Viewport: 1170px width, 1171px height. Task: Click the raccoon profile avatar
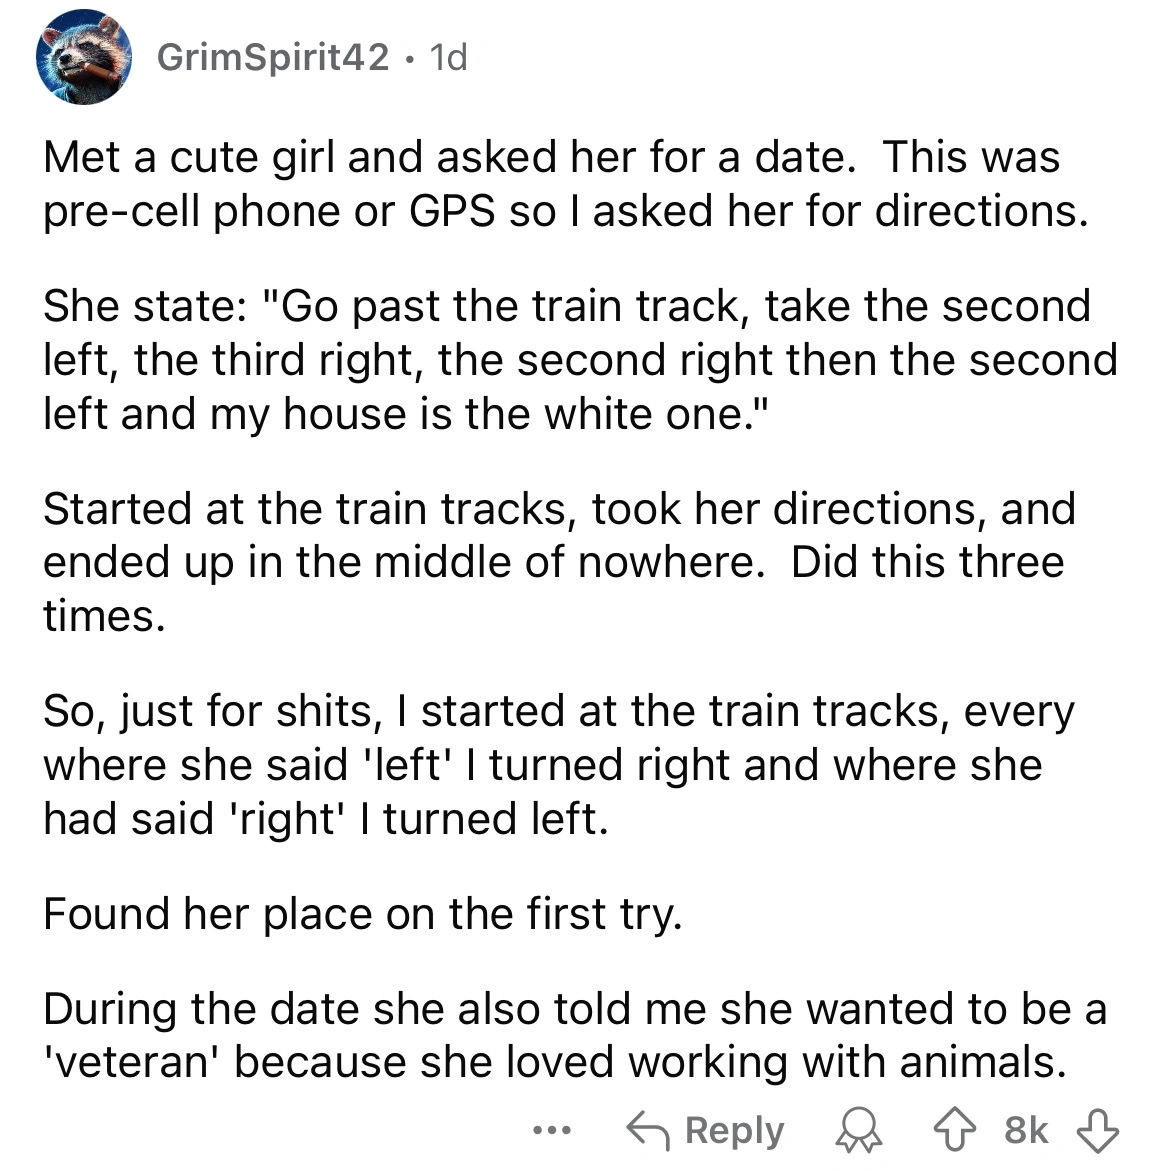(83, 57)
